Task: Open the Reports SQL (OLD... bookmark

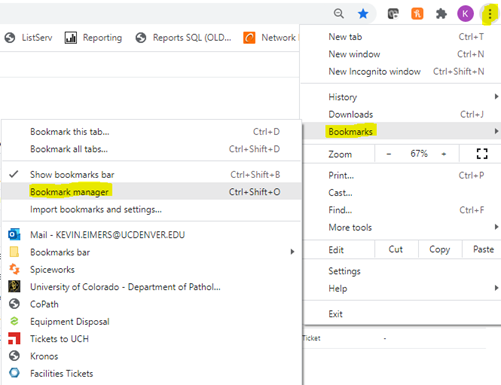Action: 183,38
